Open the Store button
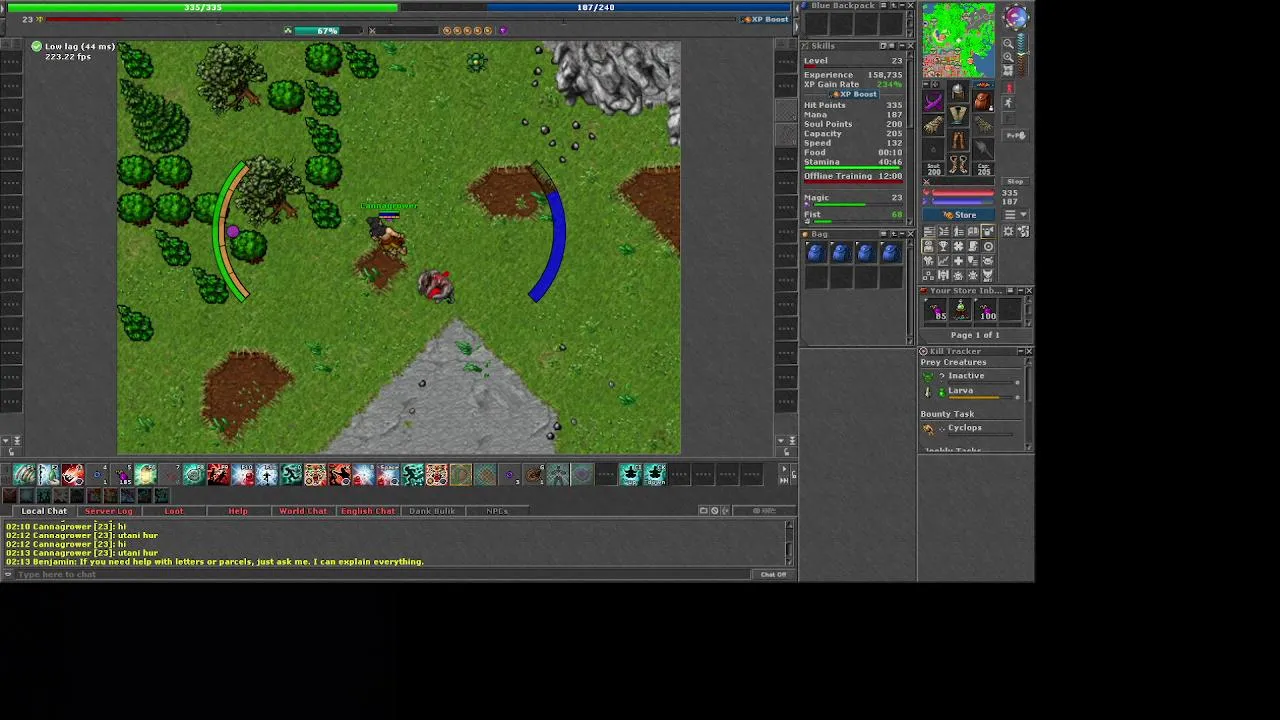 point(960,215)
